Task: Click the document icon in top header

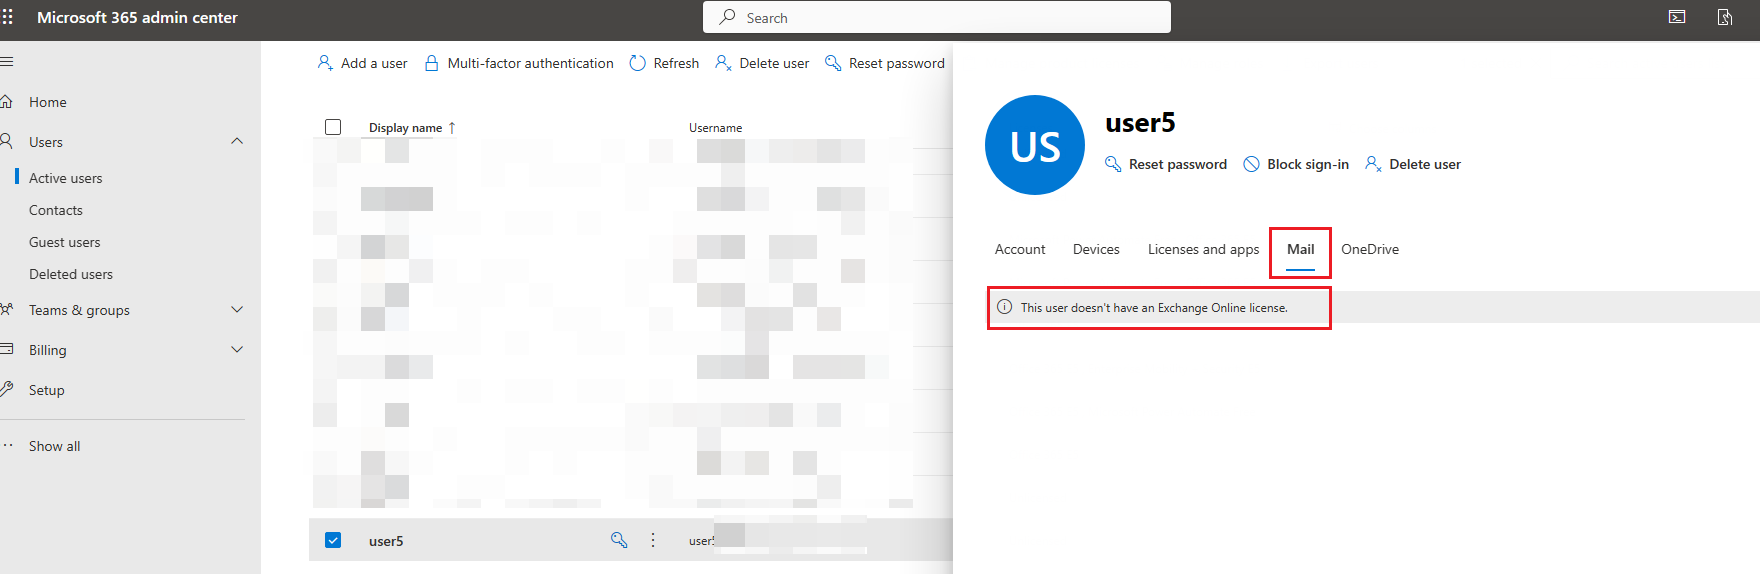Action: [x=1725, y=17]
